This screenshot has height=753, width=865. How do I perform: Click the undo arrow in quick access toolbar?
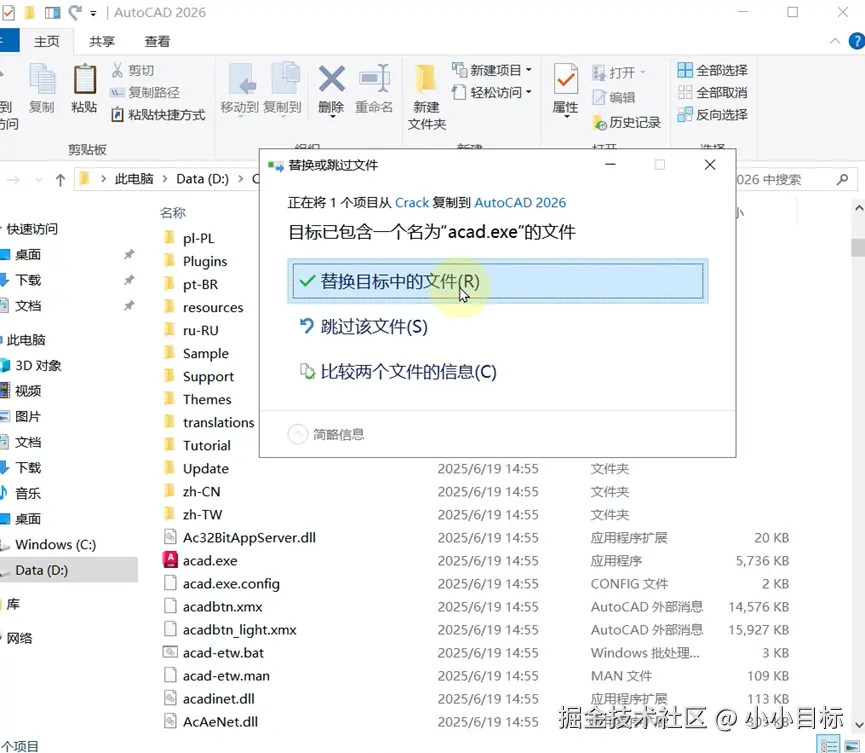pos(75,12)
